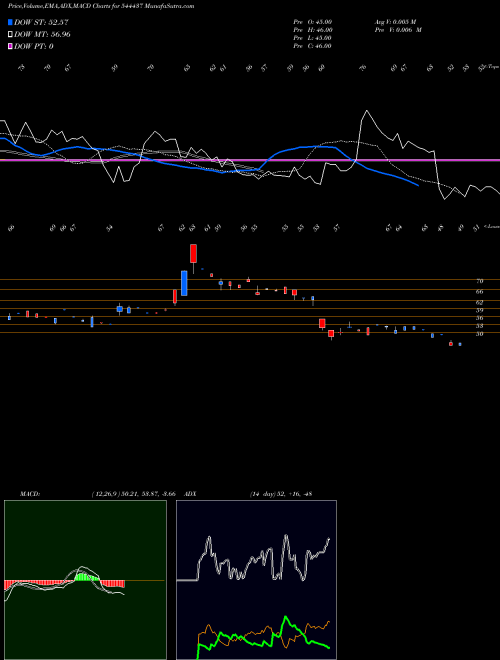The height and width of the screenshot is (660, 500).
Task: Open the green MACD histogram chart panel
Action: pyautogui.click(x=85, y=580)
